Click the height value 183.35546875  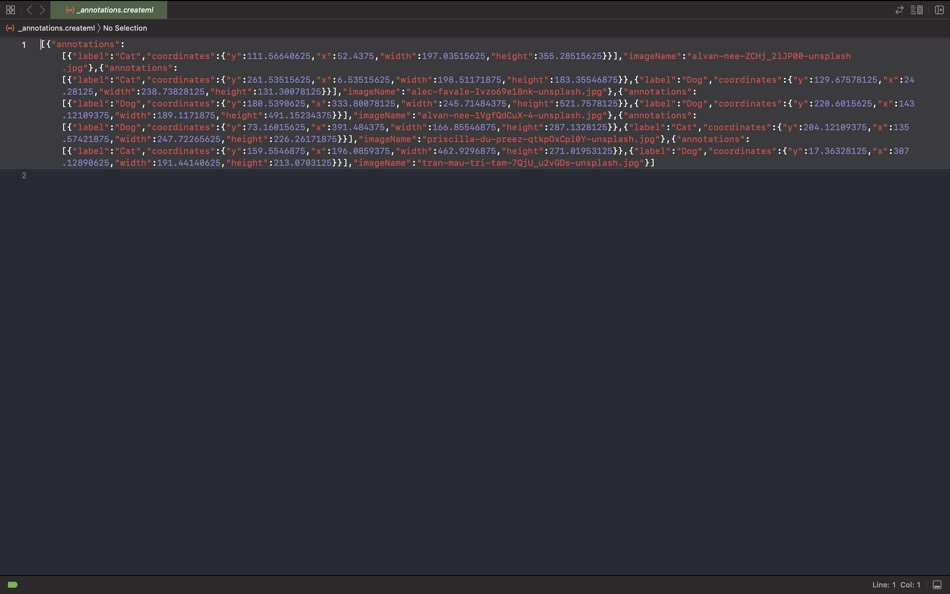coord(586,80)
